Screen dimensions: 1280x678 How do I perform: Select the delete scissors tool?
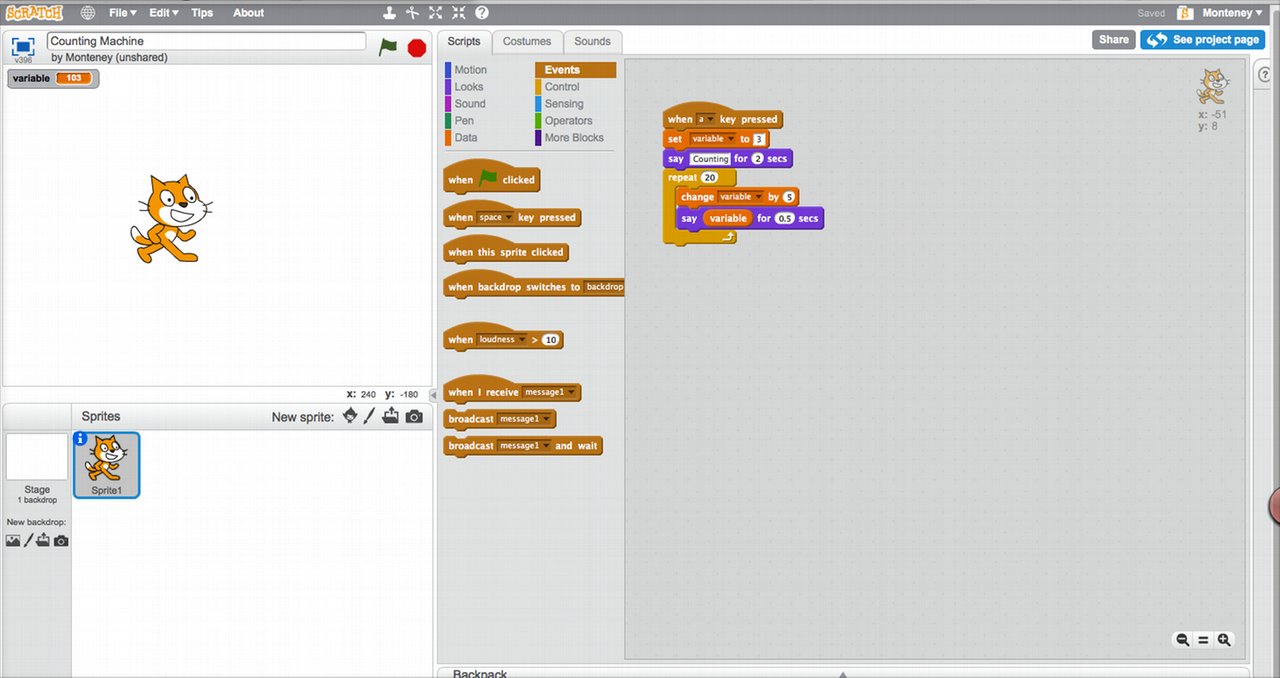coord(413,13)
